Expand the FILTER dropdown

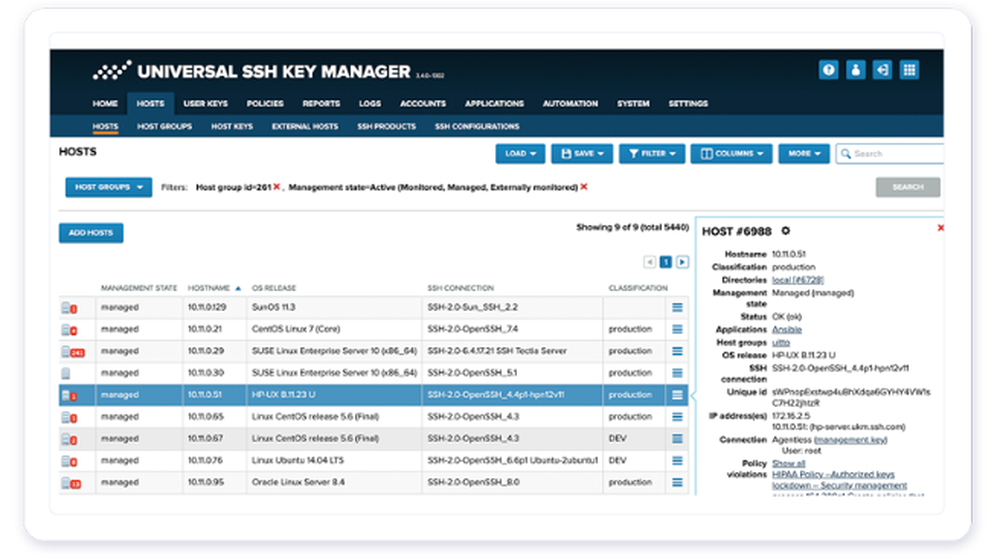pos(652,154)
